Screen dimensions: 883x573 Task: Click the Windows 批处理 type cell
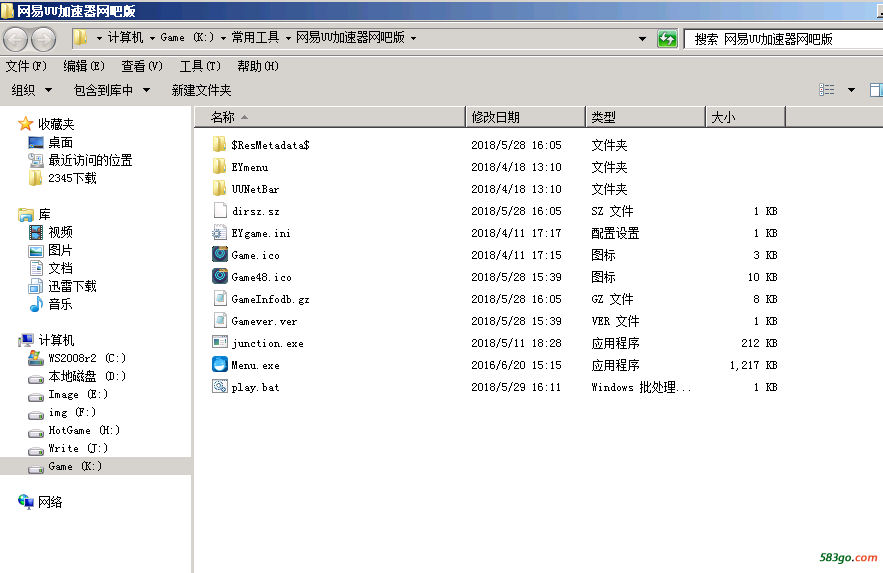(641, 387)
